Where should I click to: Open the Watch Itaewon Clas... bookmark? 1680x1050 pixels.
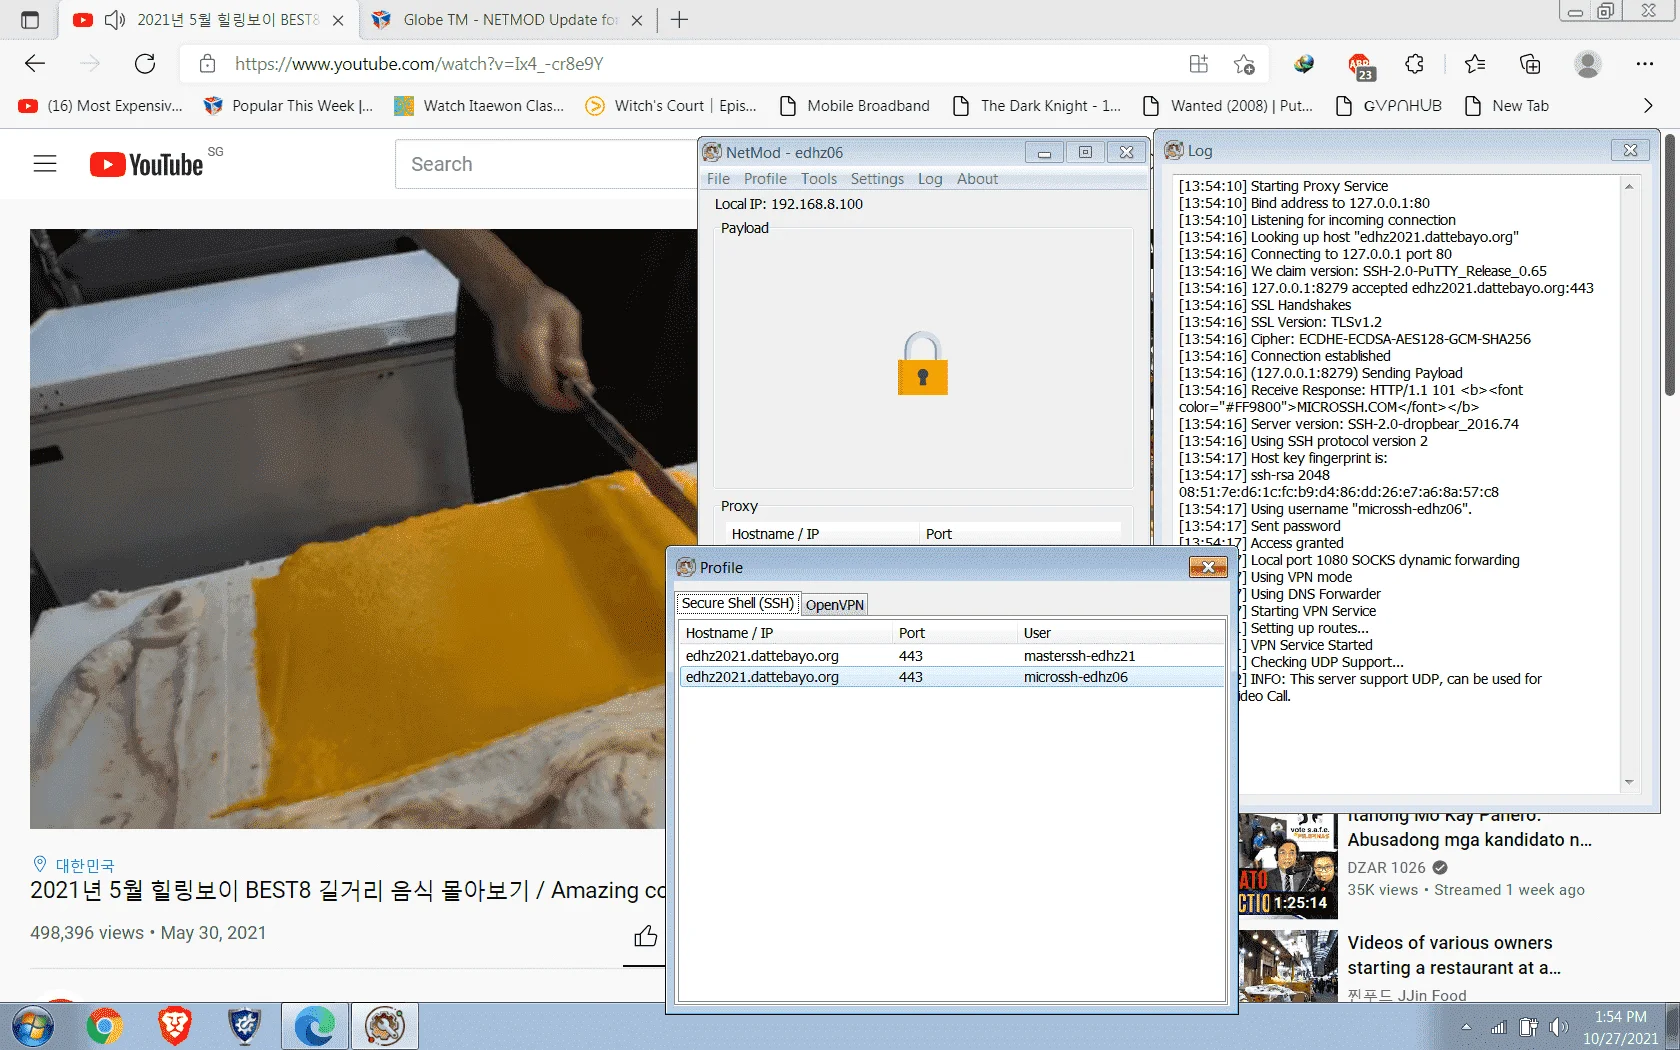(479, 106)
